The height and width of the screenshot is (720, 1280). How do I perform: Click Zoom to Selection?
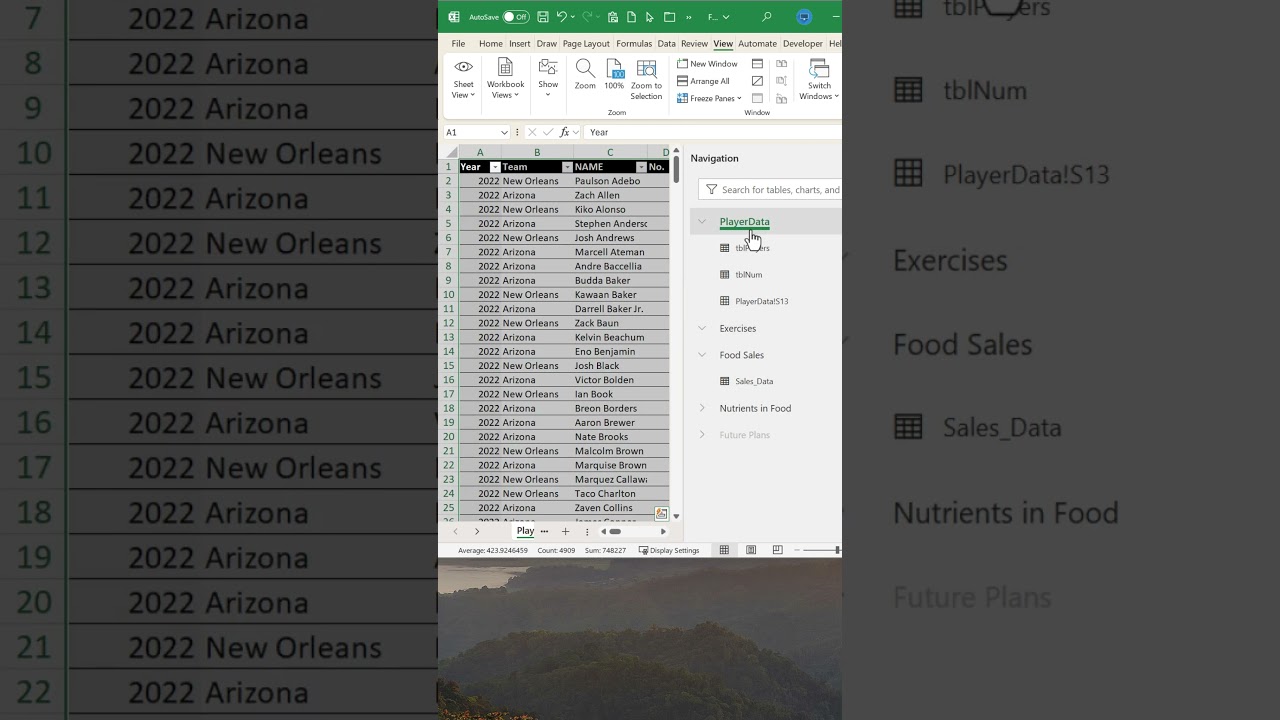point(646,79)
